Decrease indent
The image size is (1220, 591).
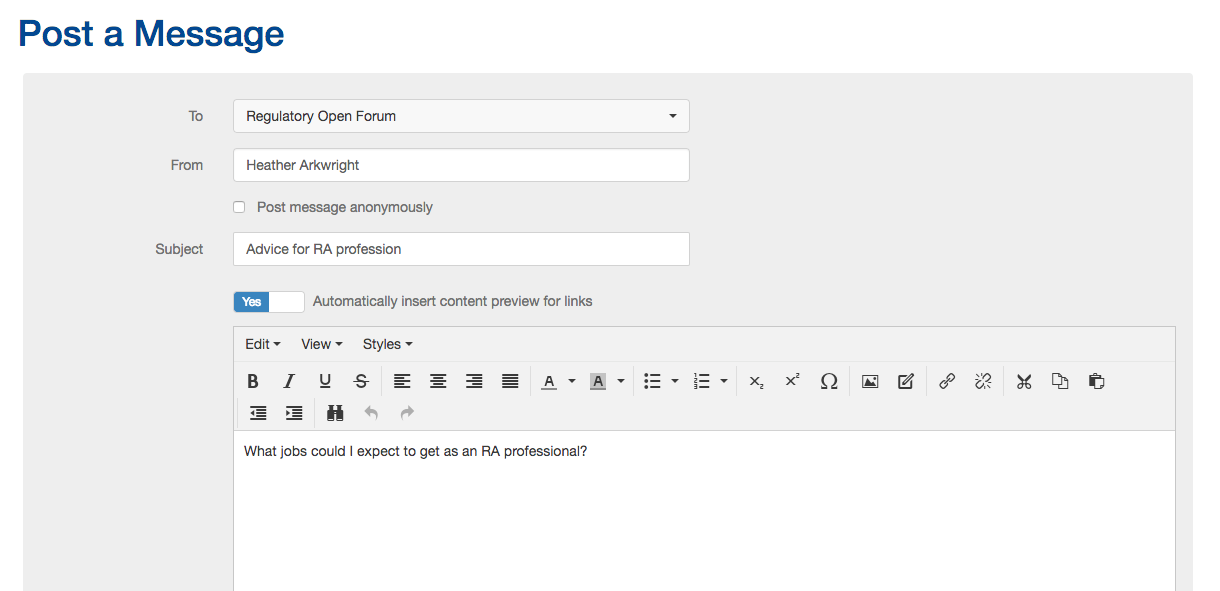(258, 412)
